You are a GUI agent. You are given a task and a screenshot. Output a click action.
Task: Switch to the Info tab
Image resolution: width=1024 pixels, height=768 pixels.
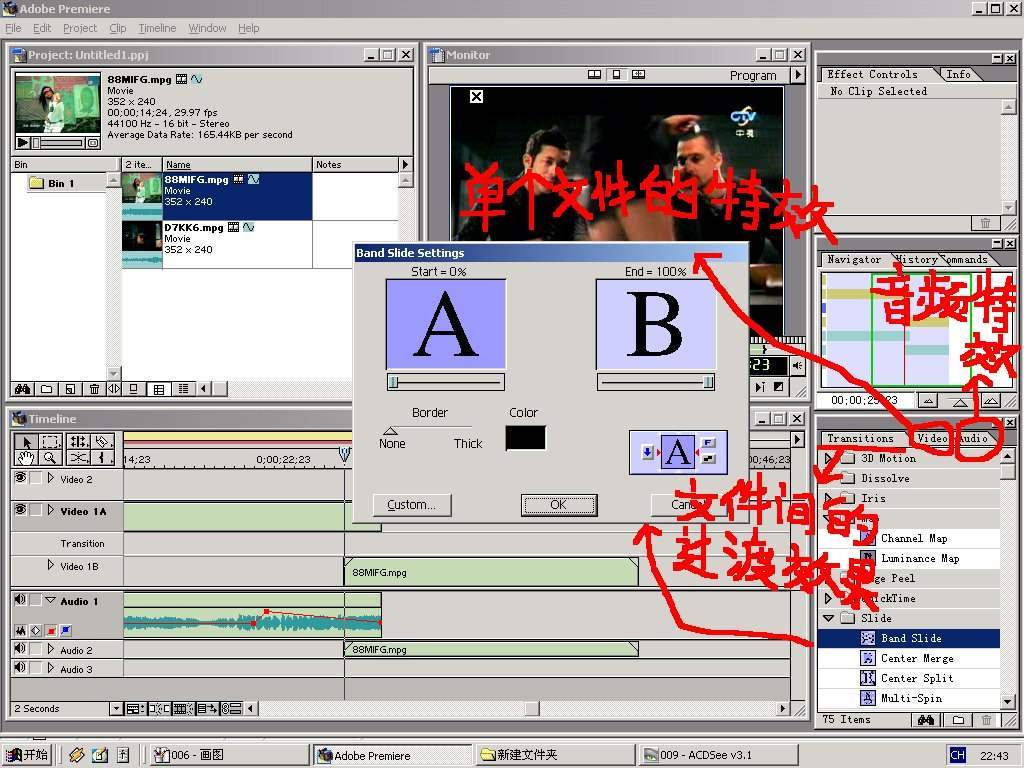(x=958, y=74)
